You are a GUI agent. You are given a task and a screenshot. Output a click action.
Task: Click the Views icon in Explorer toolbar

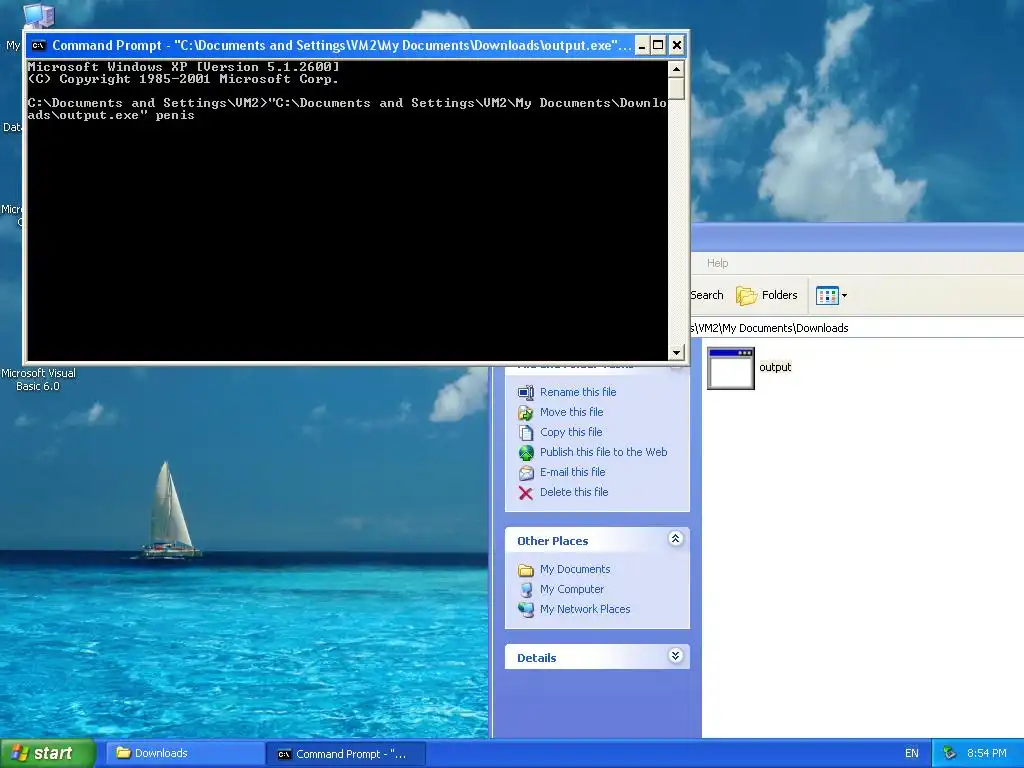pos(827,296)
